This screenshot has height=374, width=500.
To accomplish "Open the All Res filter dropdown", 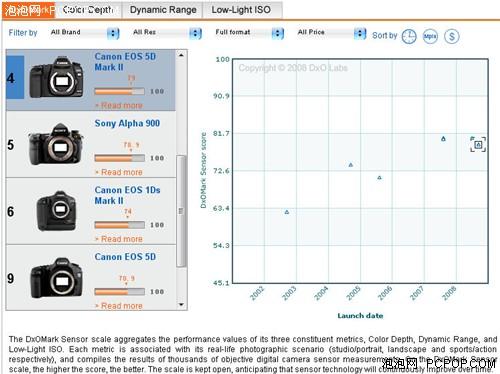I will pos(167,33).
